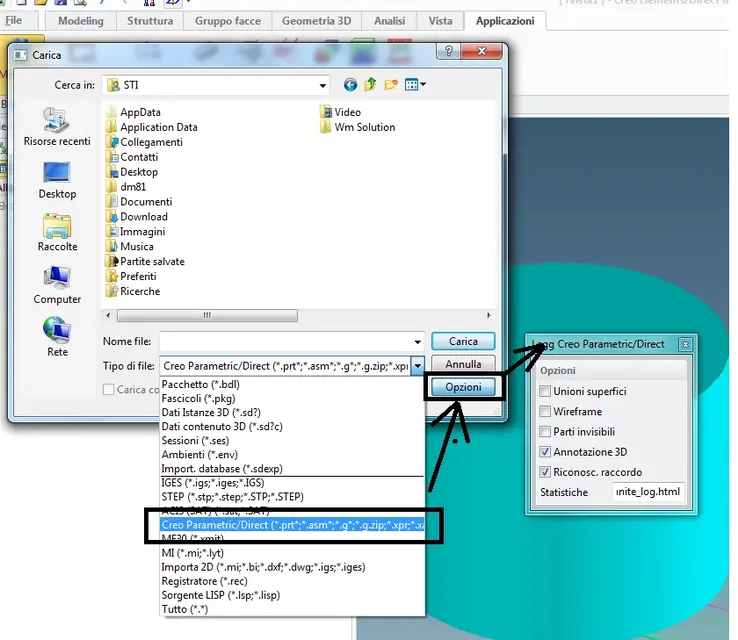Uncheck Annotazione 3D option
738x640 pixels.
pos(545,452)
